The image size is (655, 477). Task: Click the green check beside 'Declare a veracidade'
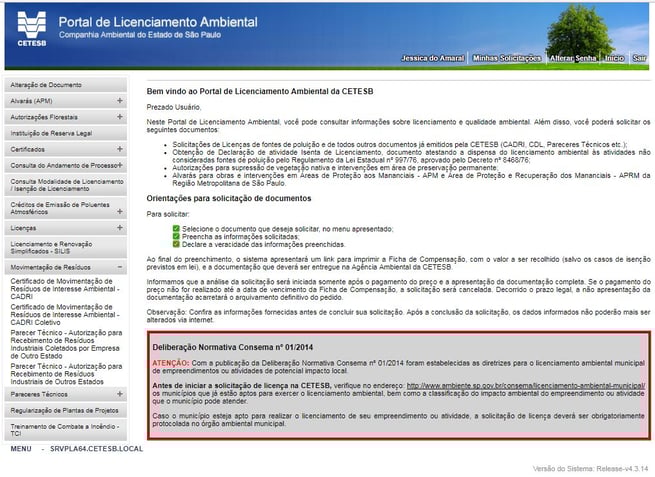(176, 244)
